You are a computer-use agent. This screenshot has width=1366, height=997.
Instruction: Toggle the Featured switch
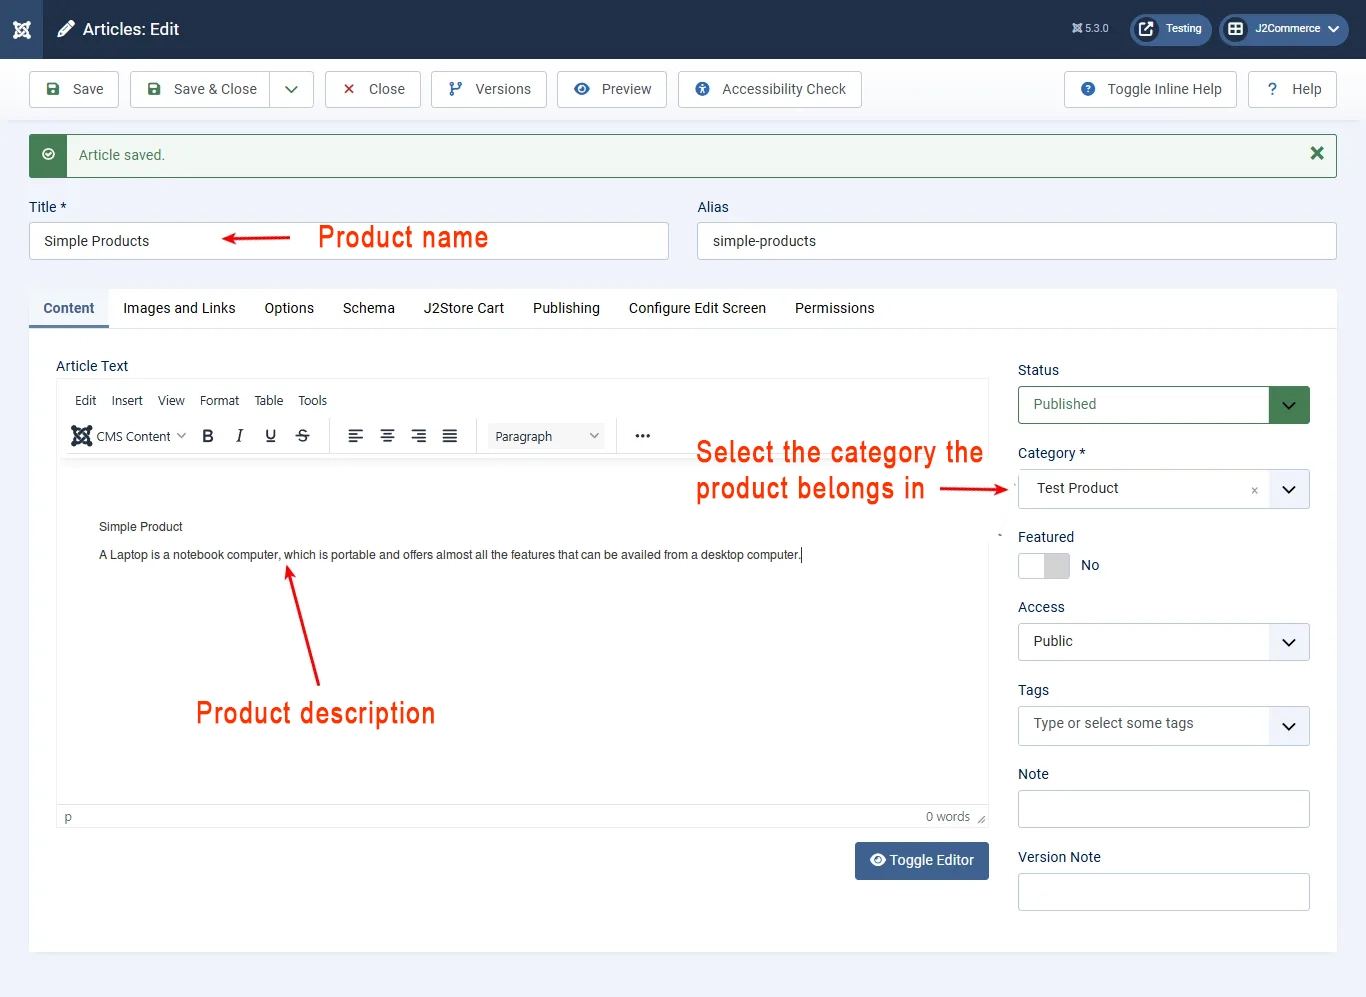1044,566
